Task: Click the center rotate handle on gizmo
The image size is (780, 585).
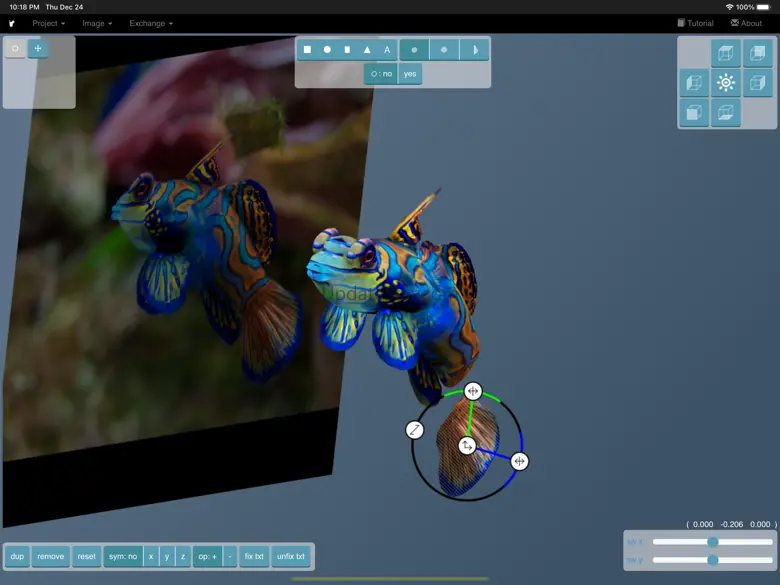Action: [467, 445]
